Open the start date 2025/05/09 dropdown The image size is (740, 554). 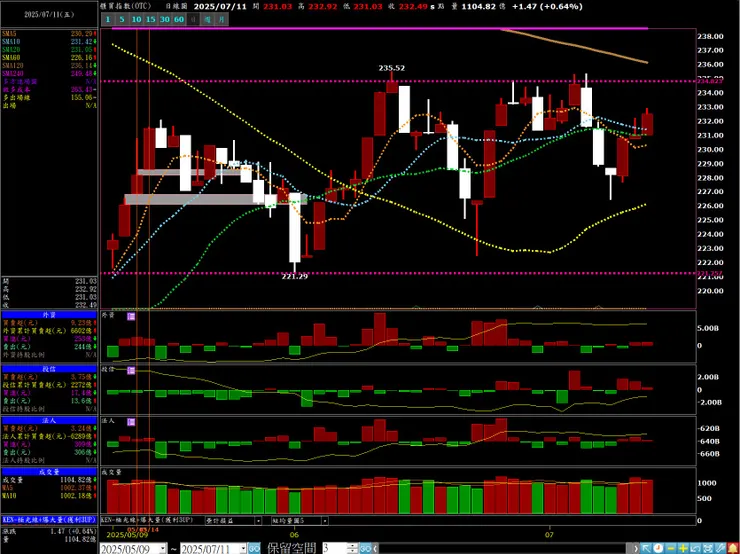(163, 549)
